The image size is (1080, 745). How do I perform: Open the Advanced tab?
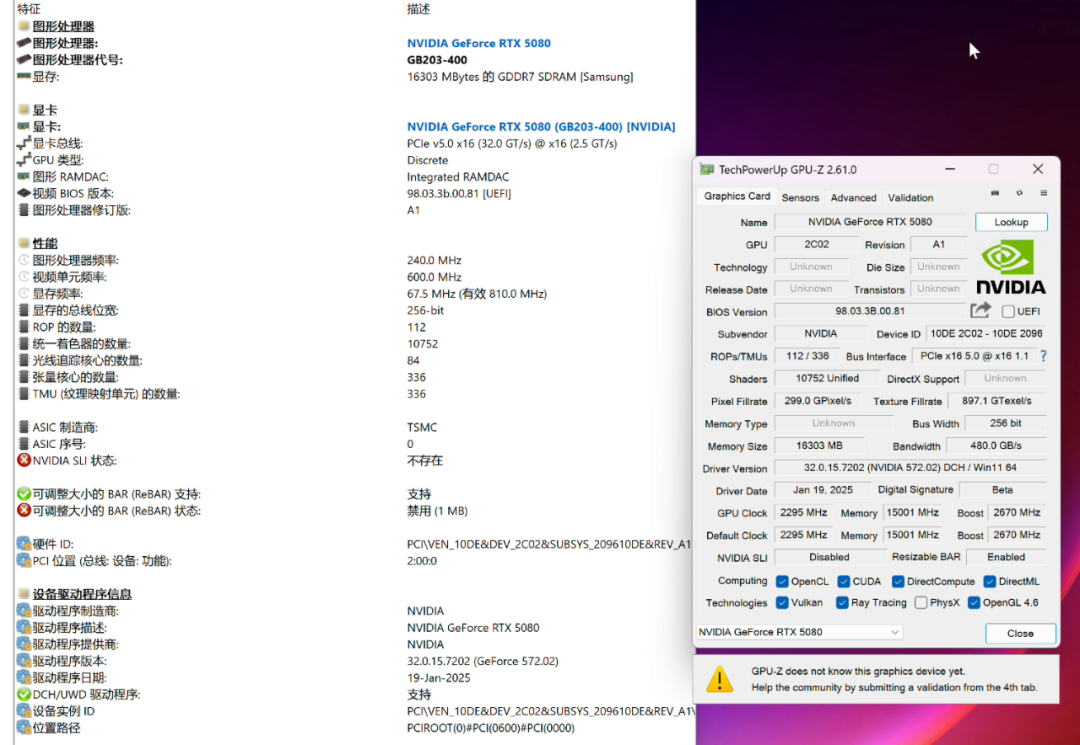(x=853, y=198)
